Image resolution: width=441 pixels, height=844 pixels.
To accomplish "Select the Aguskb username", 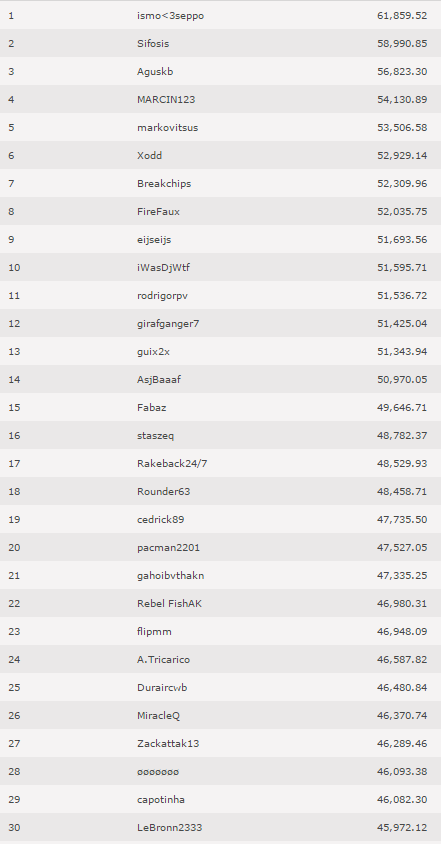I will 155,72.
